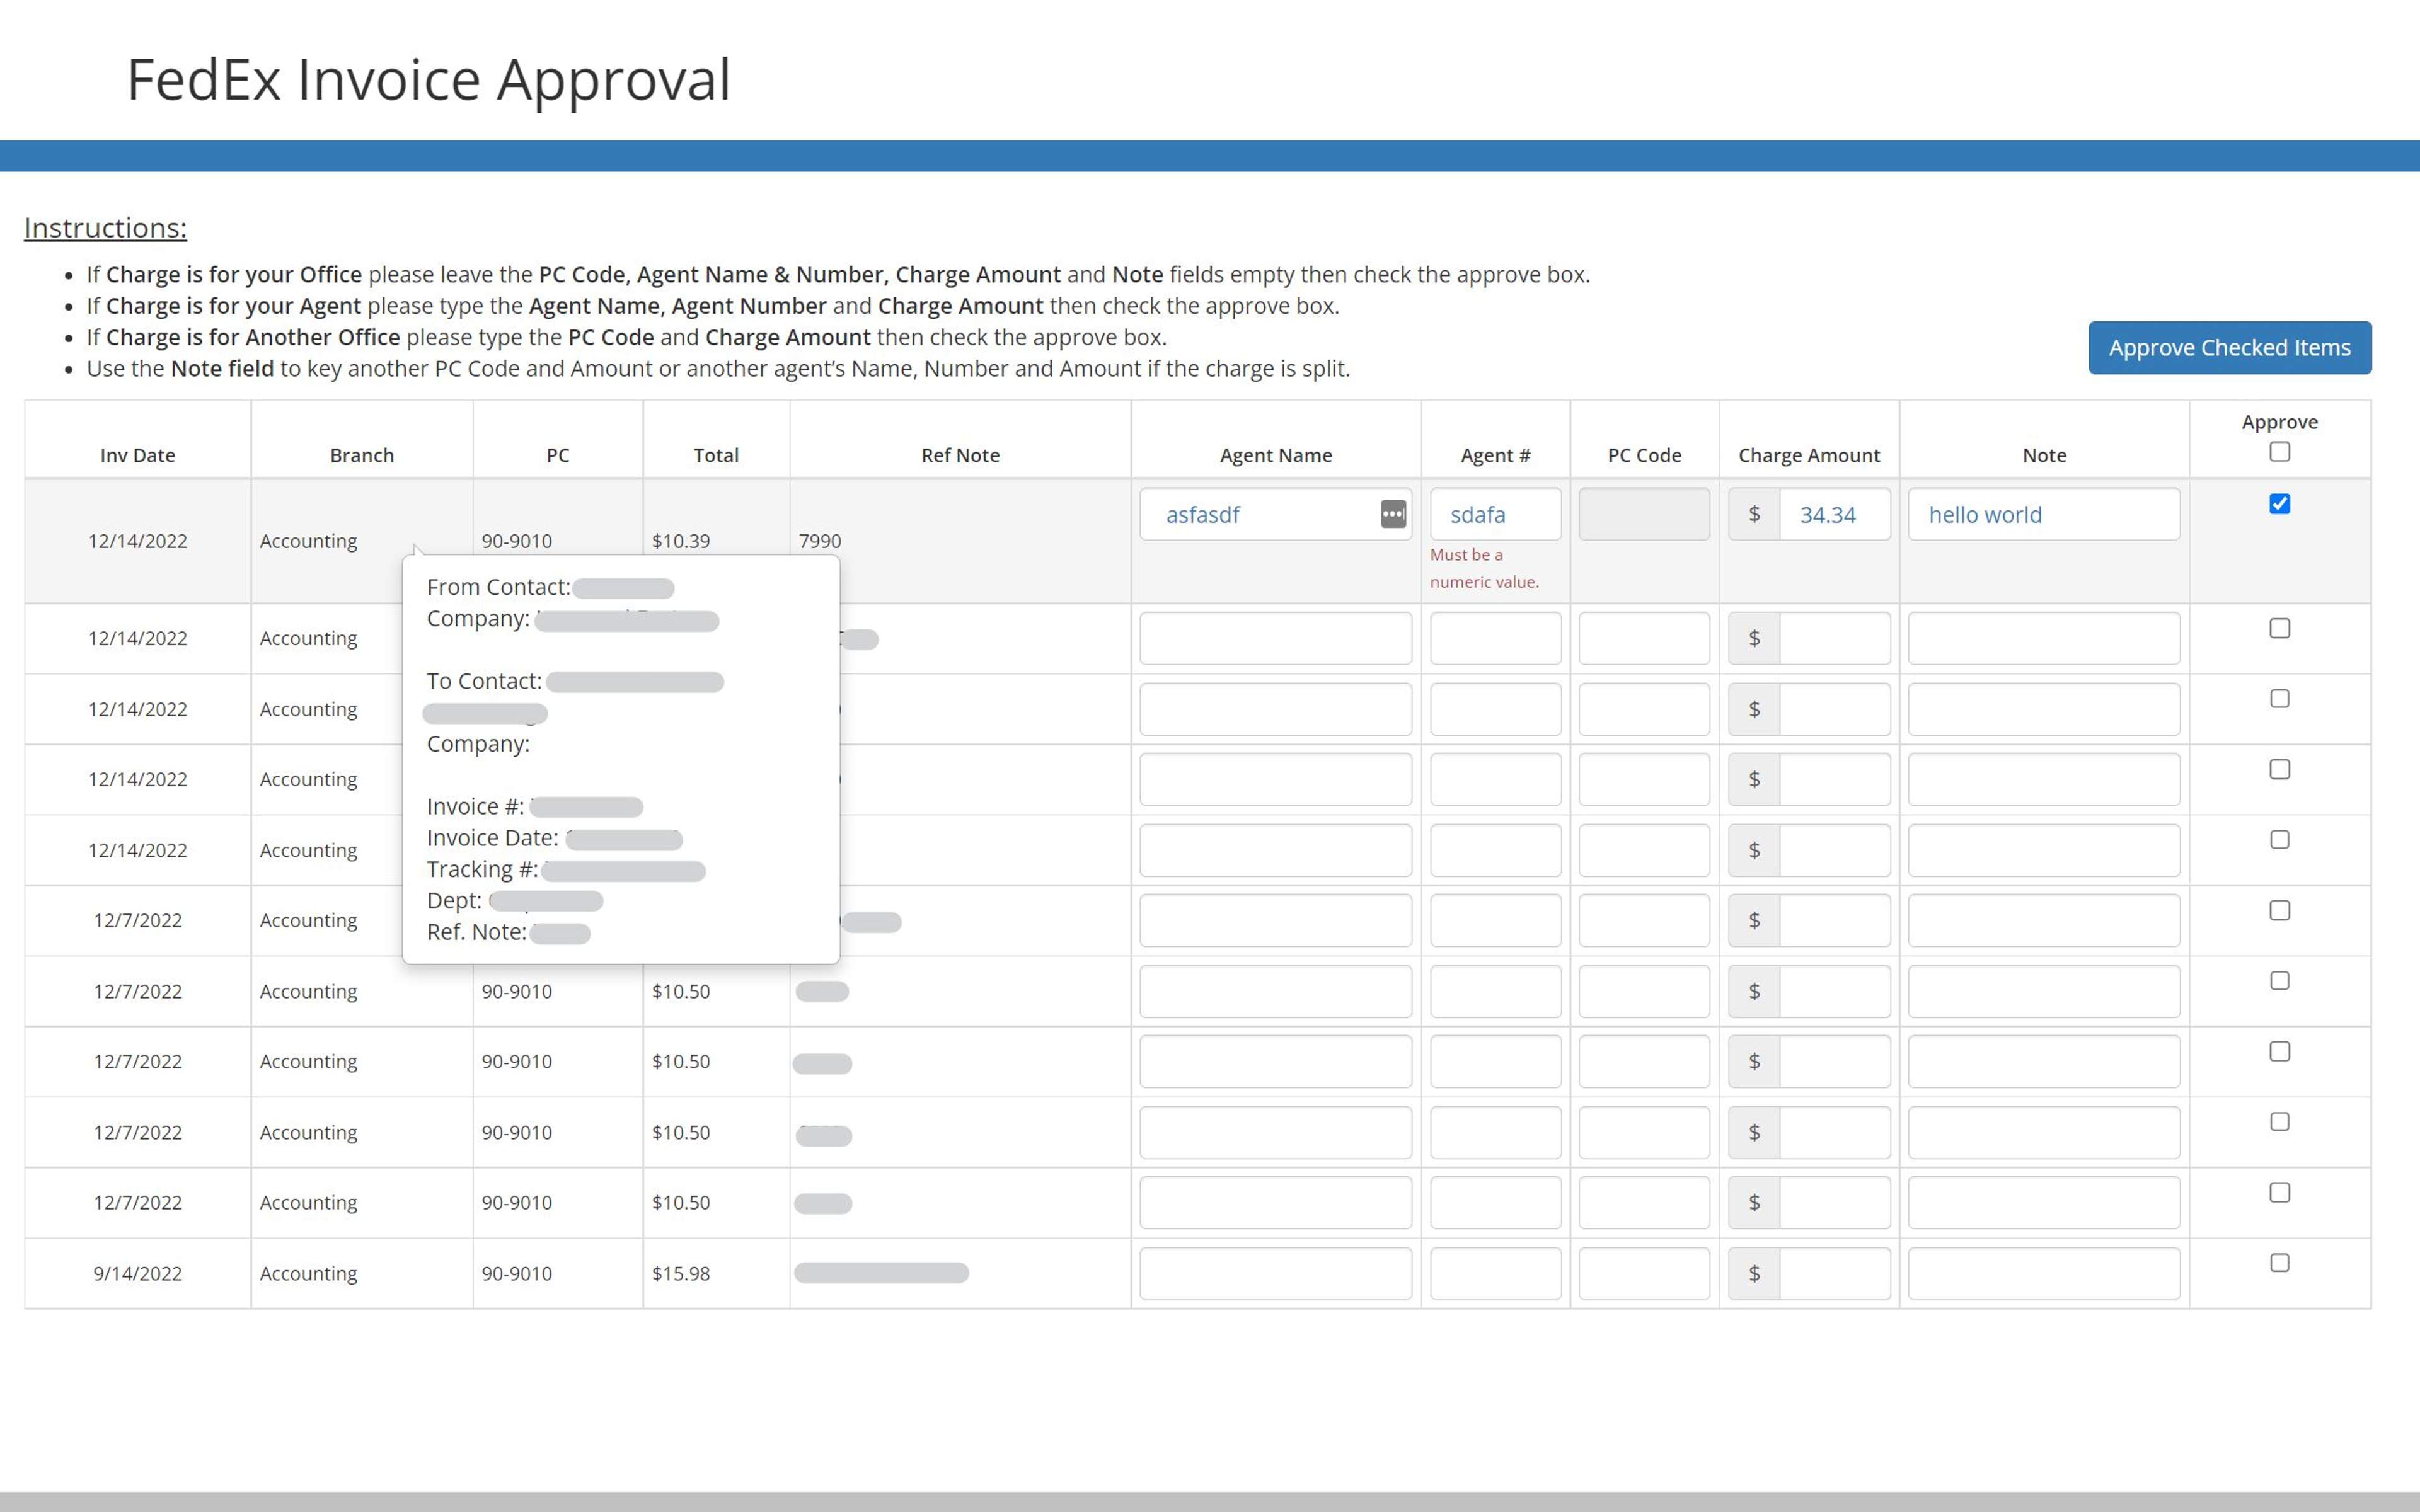Screen dimensions: 2420x1512
Task: Click the From Contact label in the popup
Action: (x=498, y=587)
